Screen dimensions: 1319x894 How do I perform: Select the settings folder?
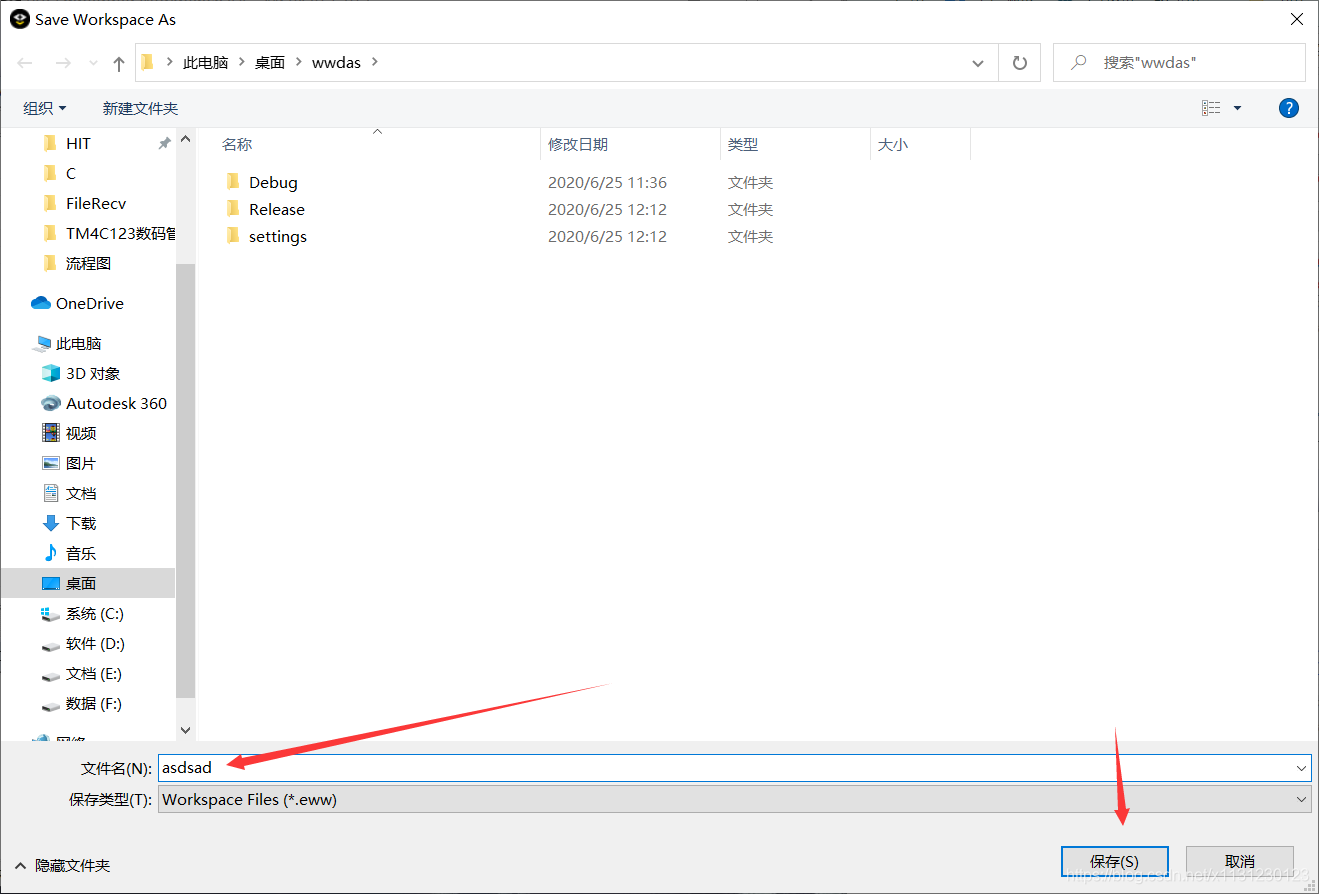pos(277,236)
